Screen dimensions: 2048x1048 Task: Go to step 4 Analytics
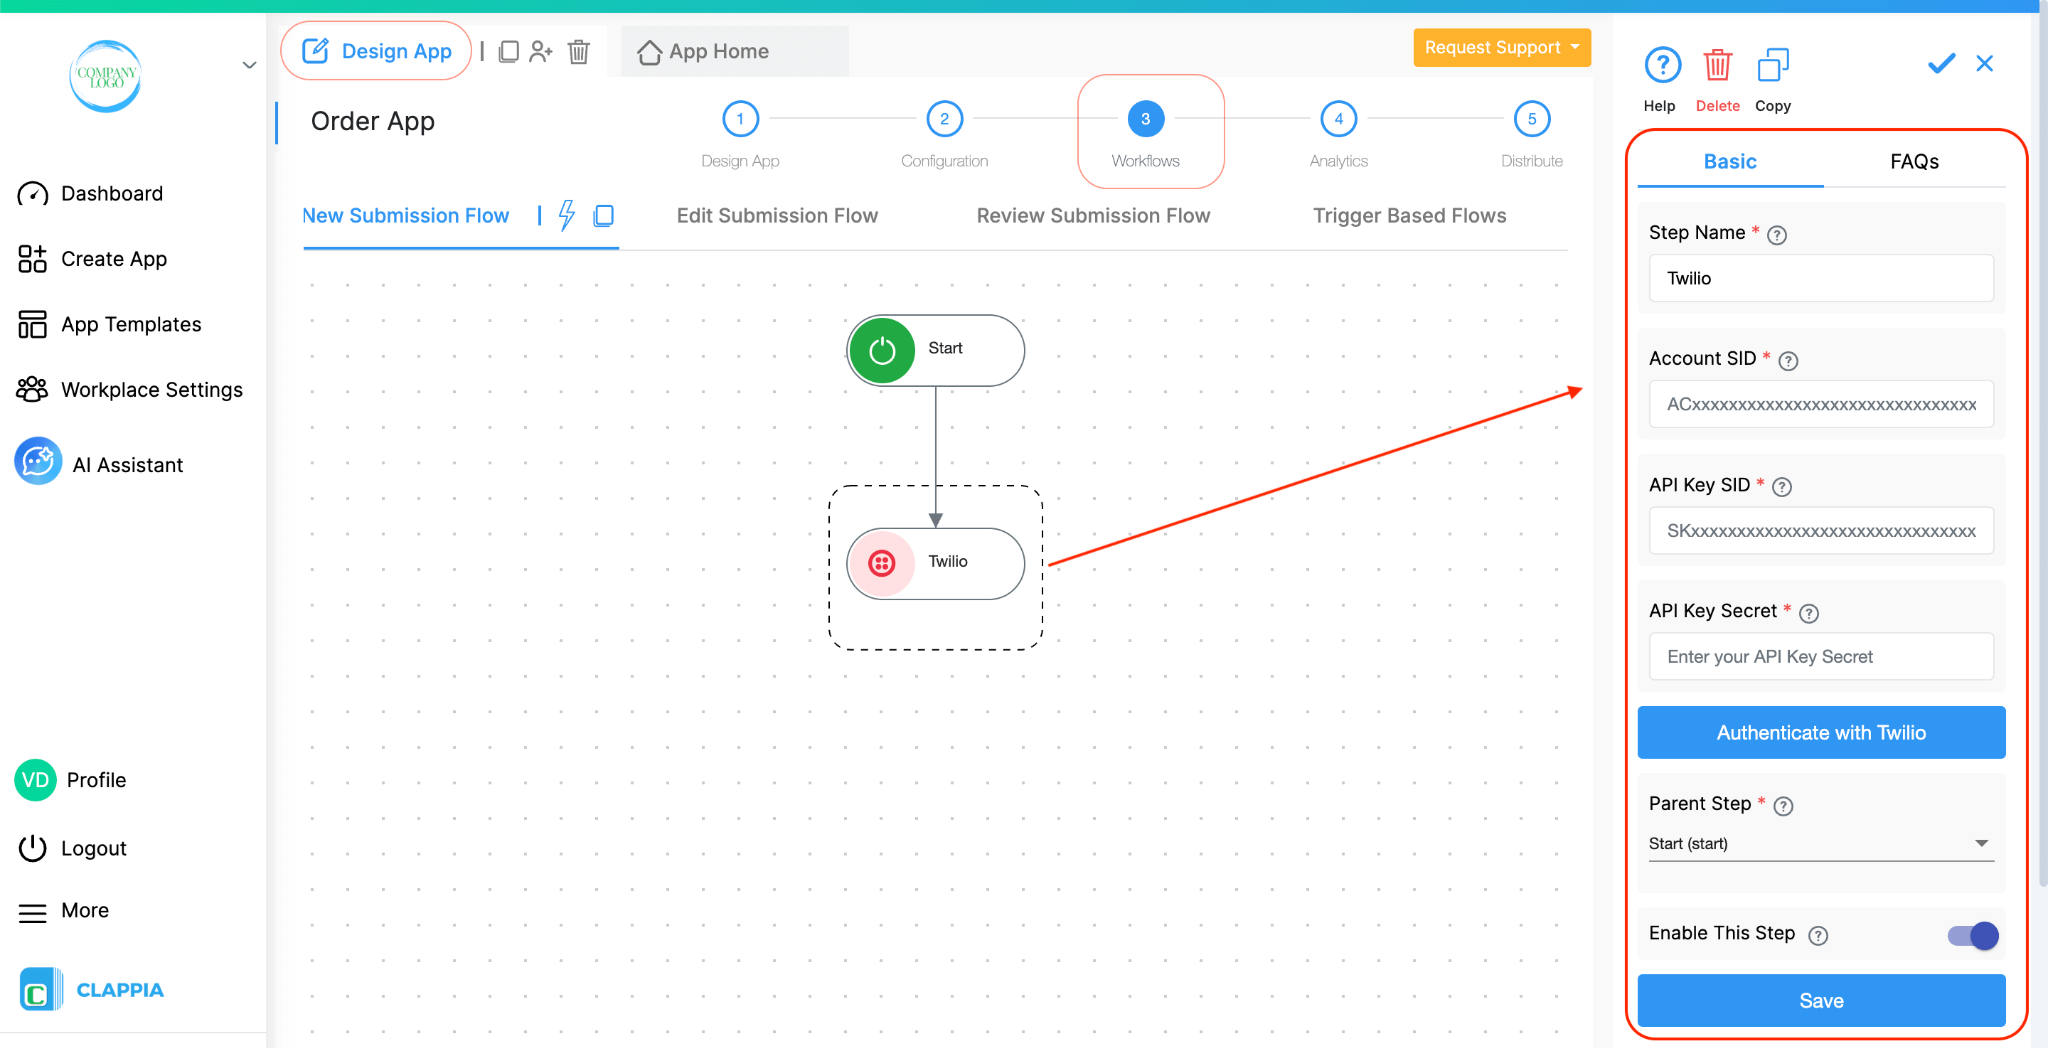click(1339, 119)
